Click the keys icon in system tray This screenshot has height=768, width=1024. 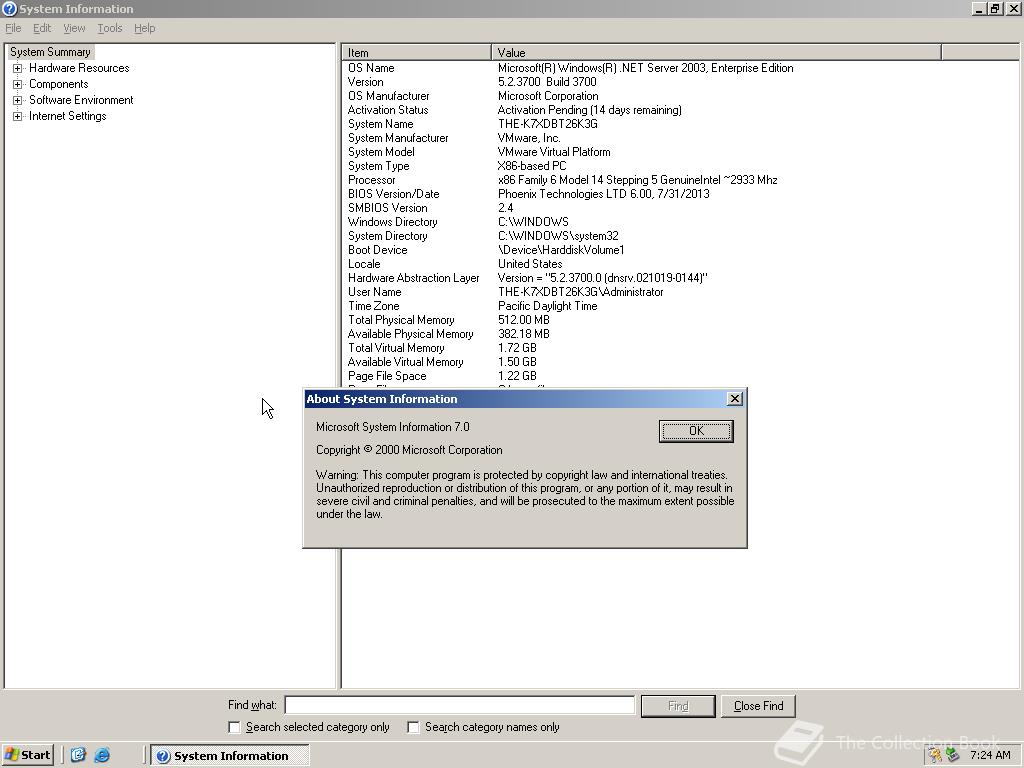pos(935,756)
